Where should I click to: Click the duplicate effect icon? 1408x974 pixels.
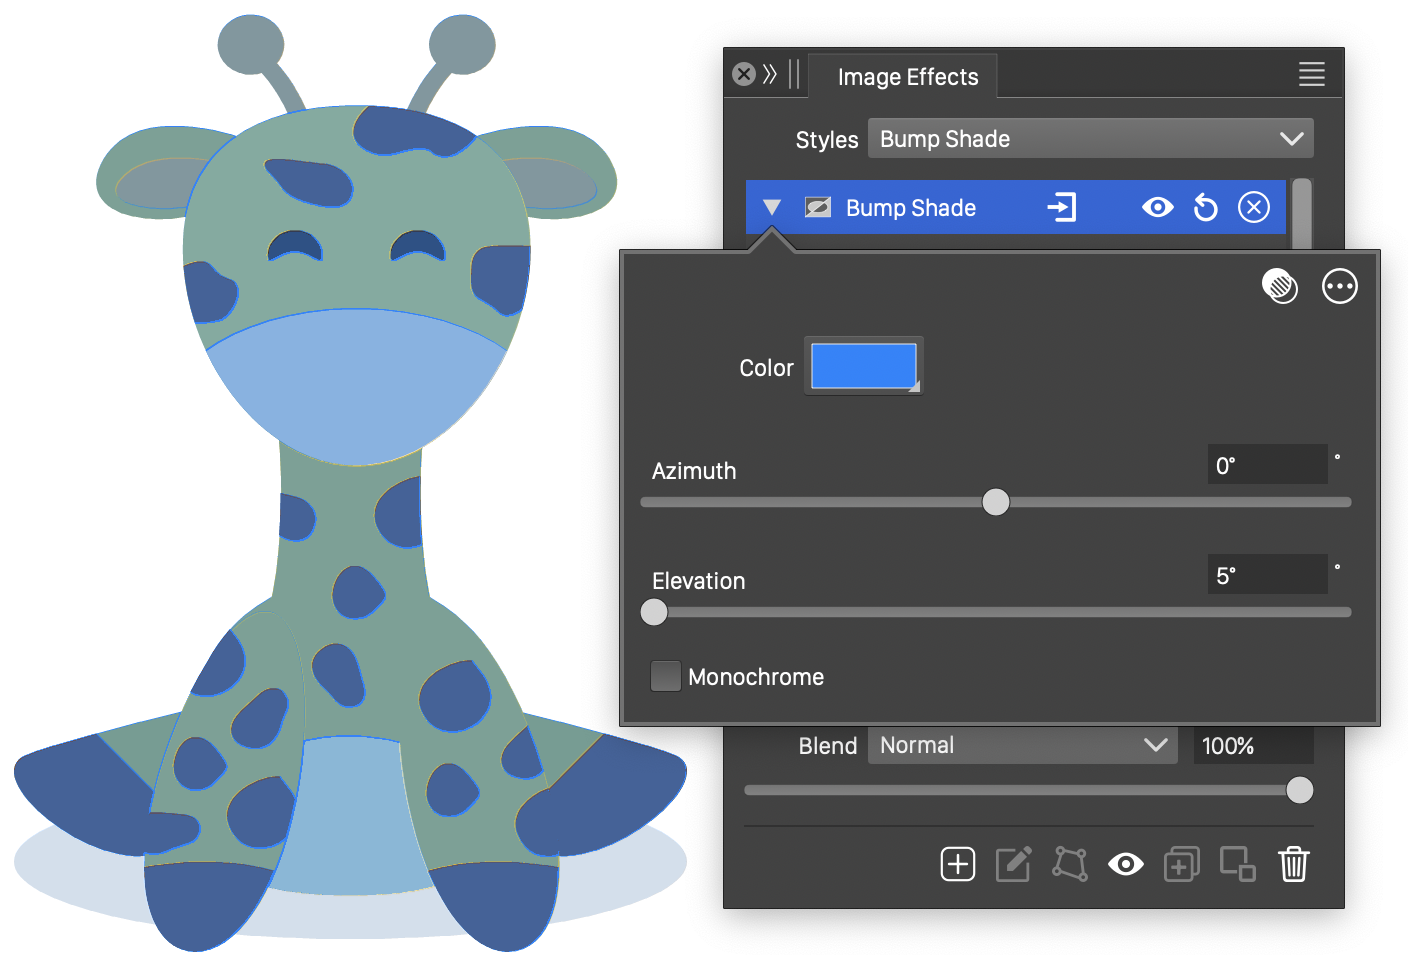point(1181,864)
